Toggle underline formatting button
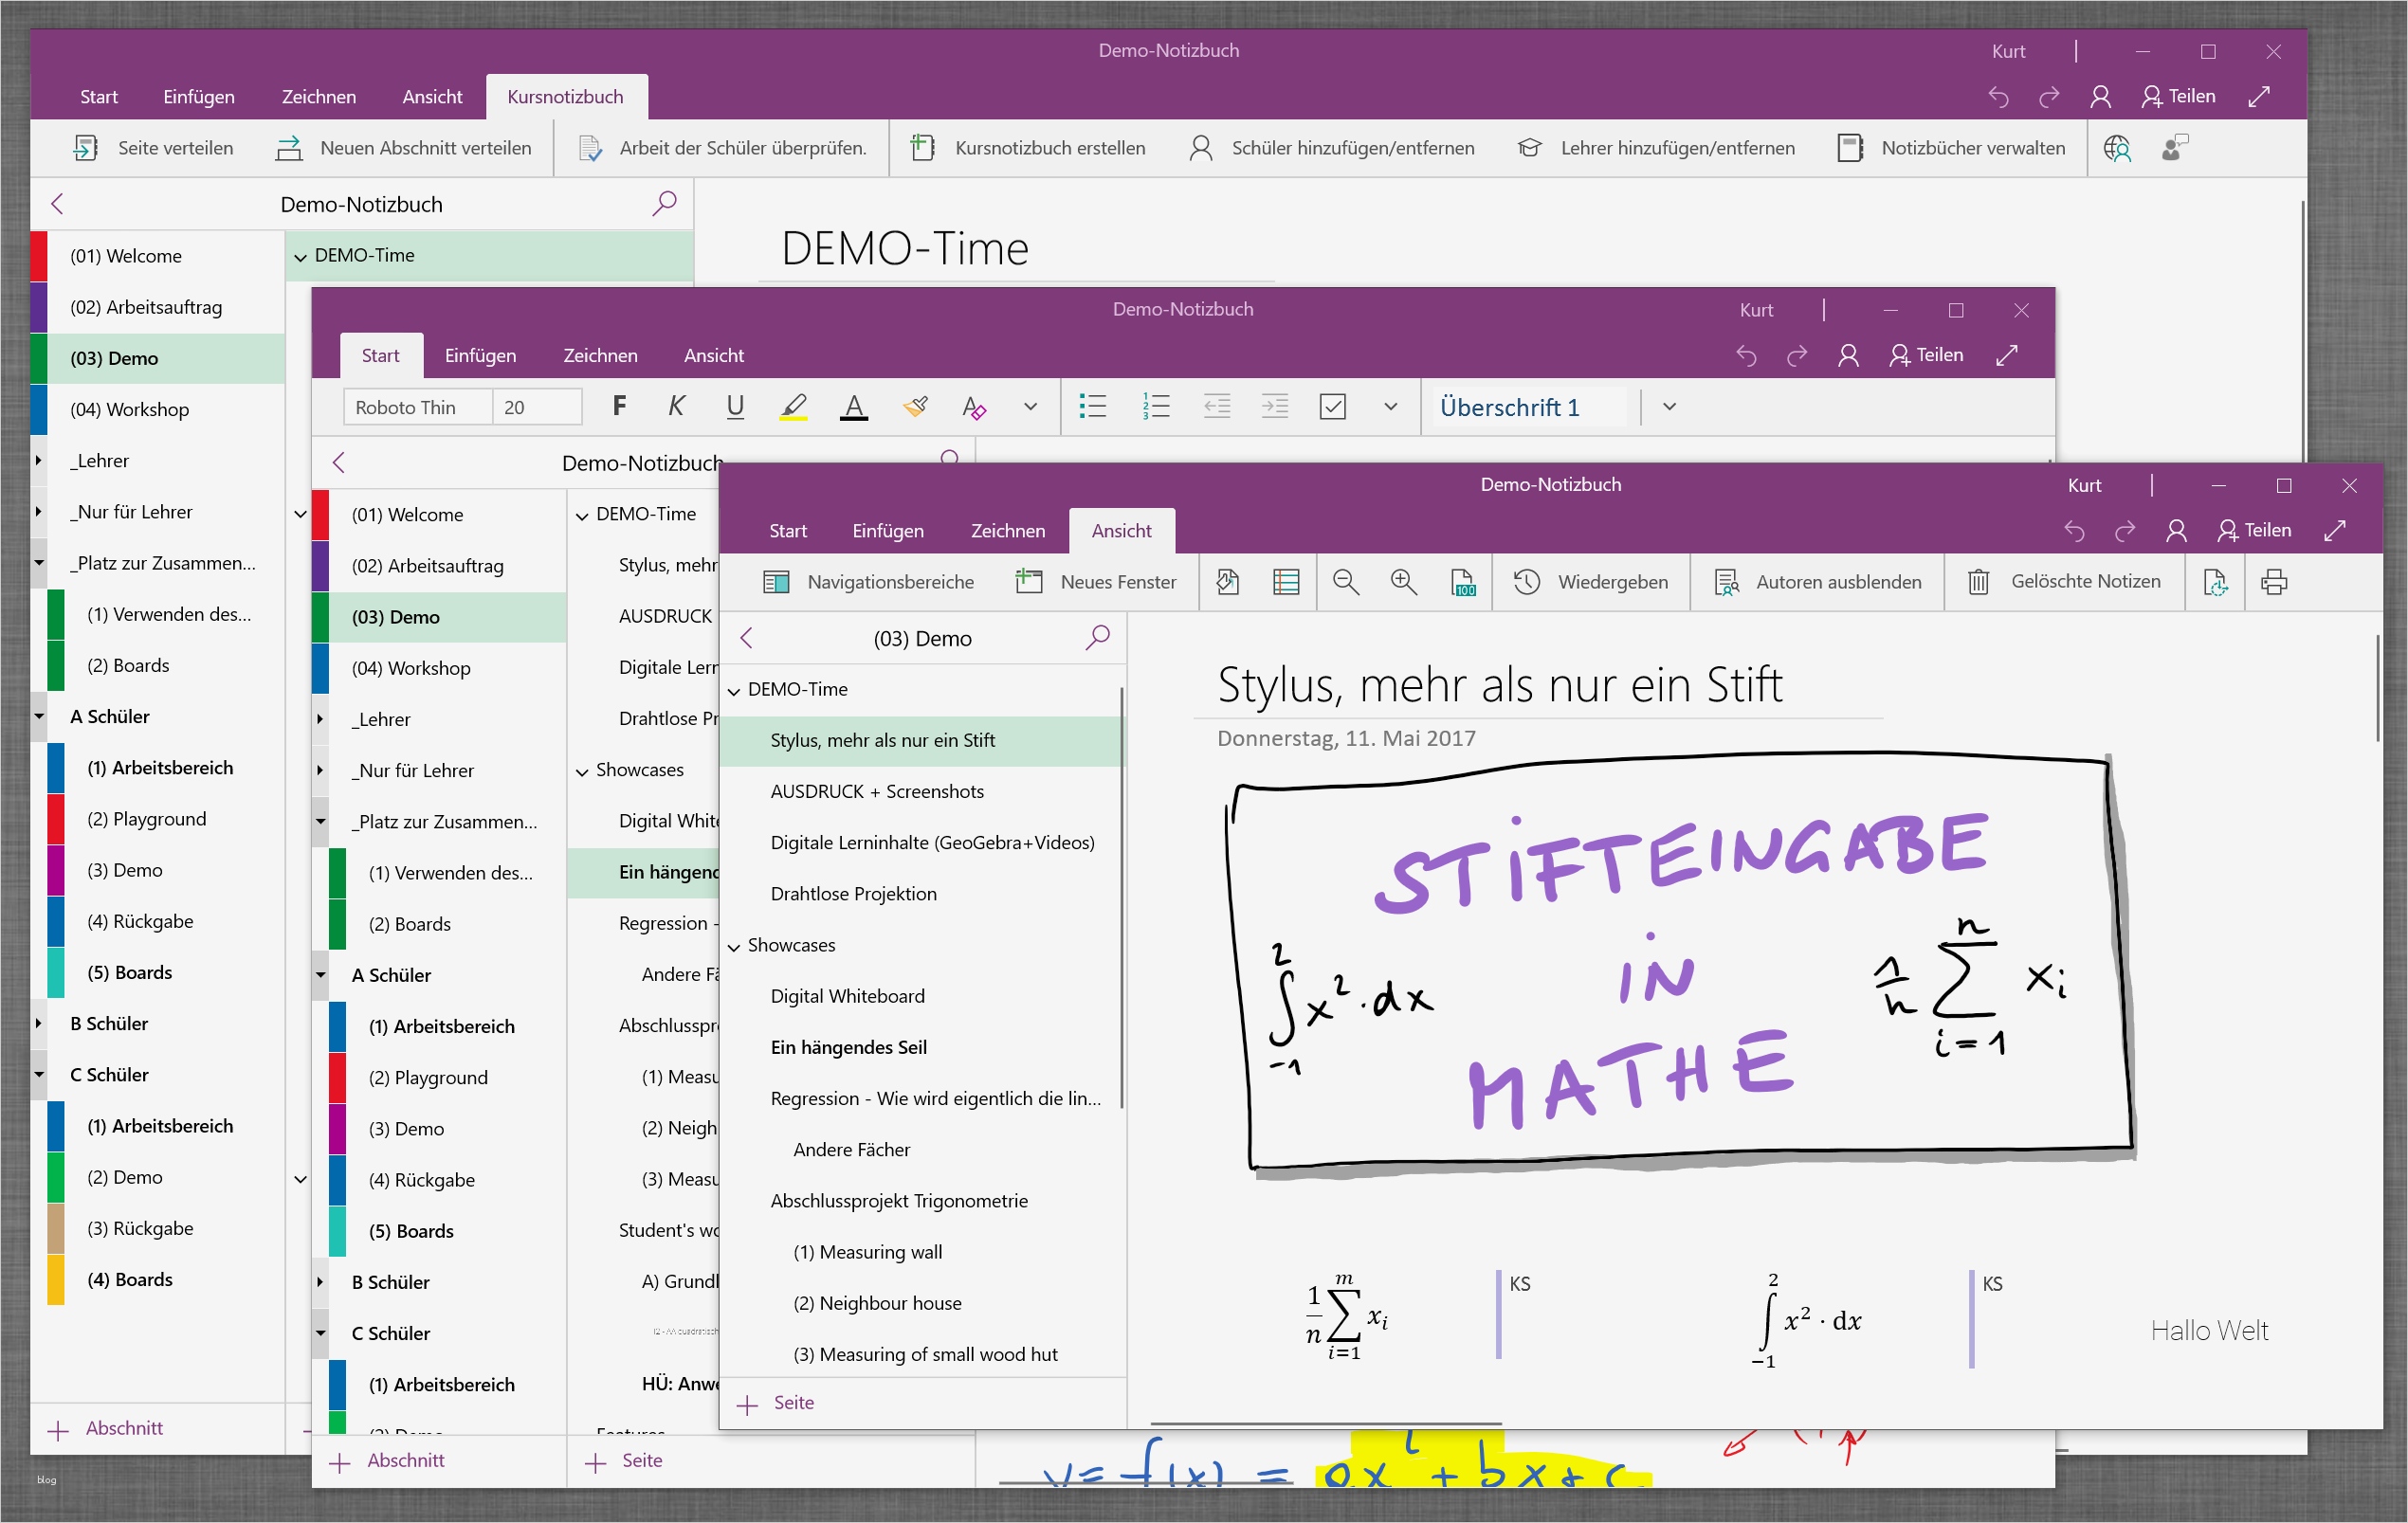 [x=735, y=406]
